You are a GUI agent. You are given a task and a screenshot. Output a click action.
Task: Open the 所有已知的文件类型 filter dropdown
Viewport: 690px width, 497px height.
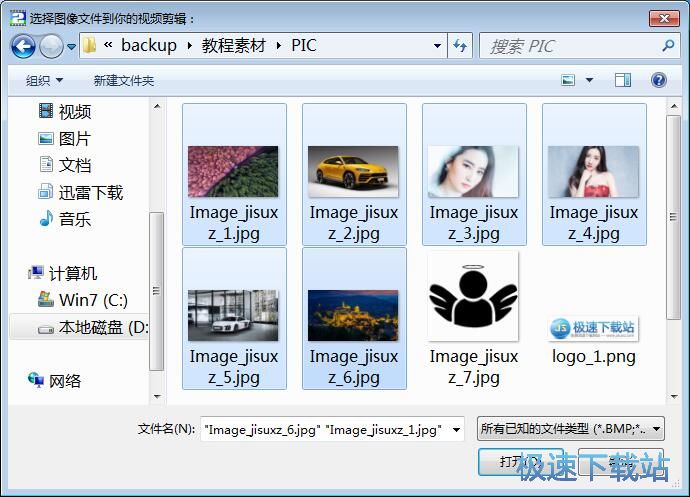570,429
